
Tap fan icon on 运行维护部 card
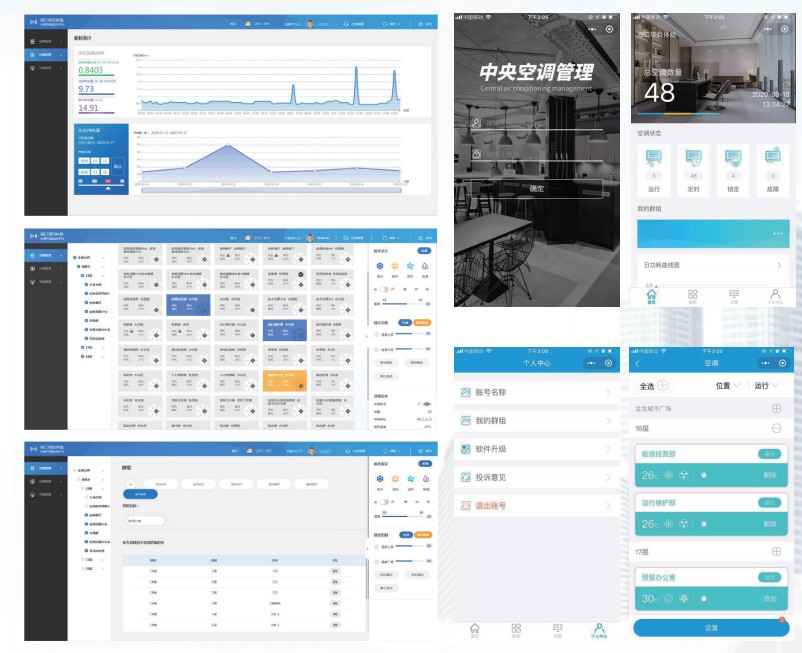(684, 524)
